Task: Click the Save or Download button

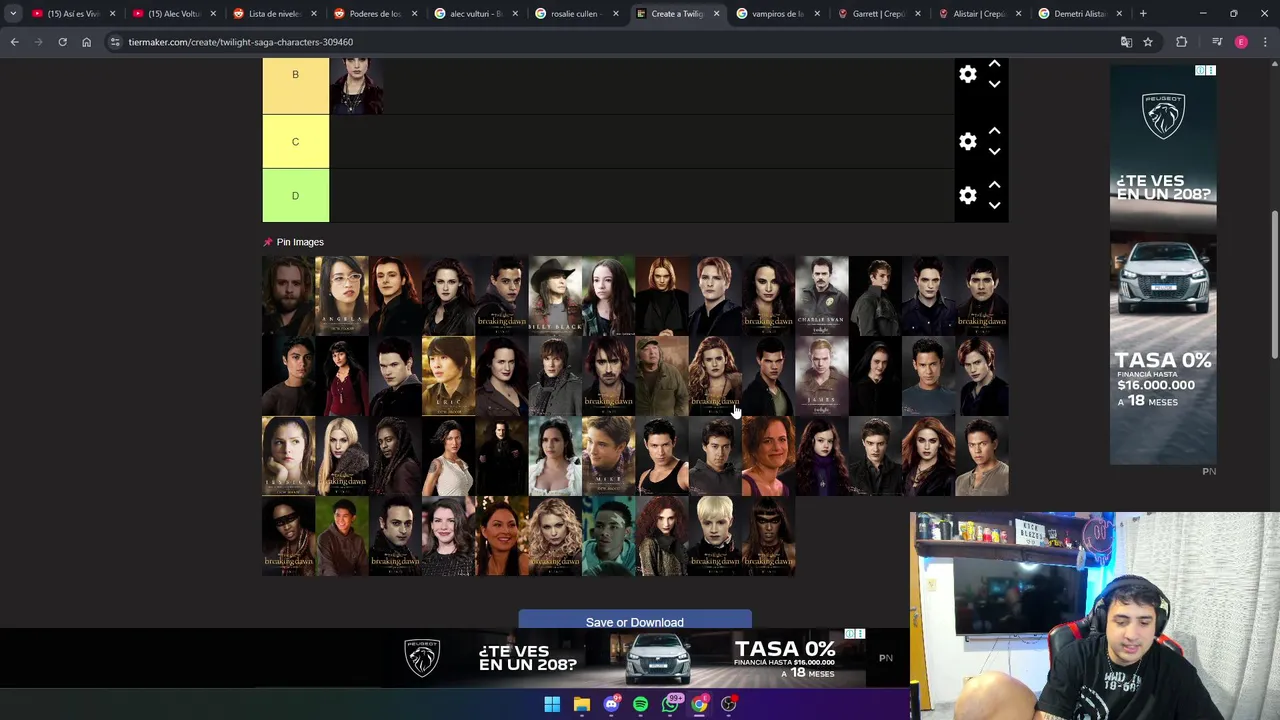Action: pyautogui.click(x=635, y=620)
